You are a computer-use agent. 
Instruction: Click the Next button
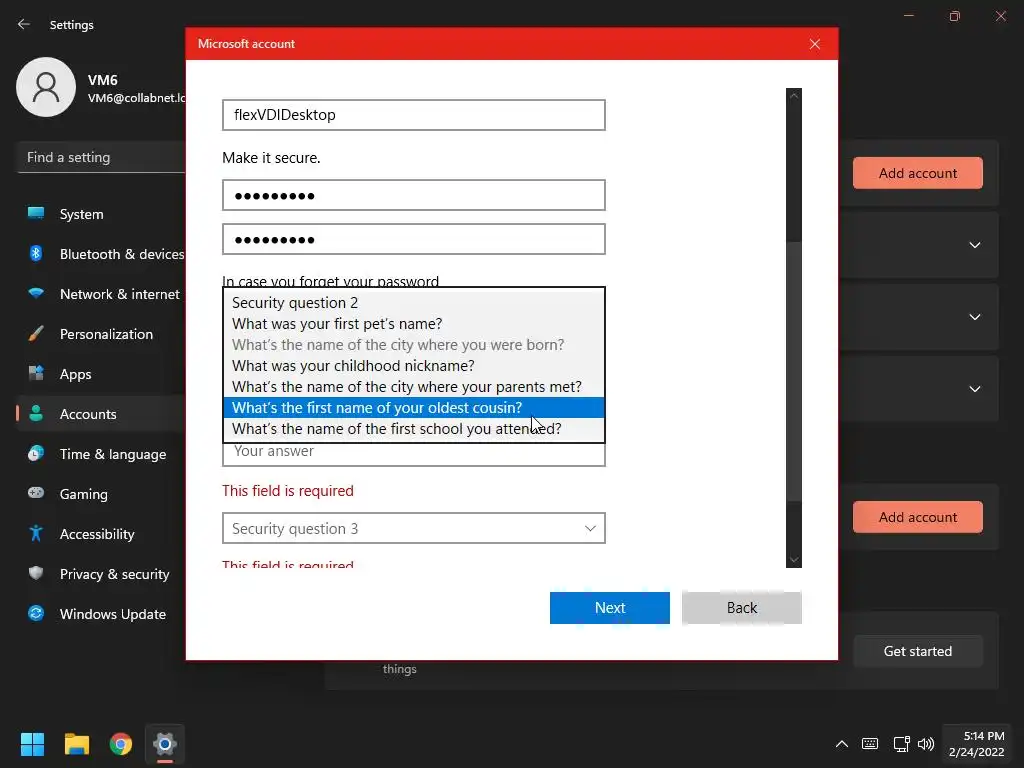tap(610, 608)
